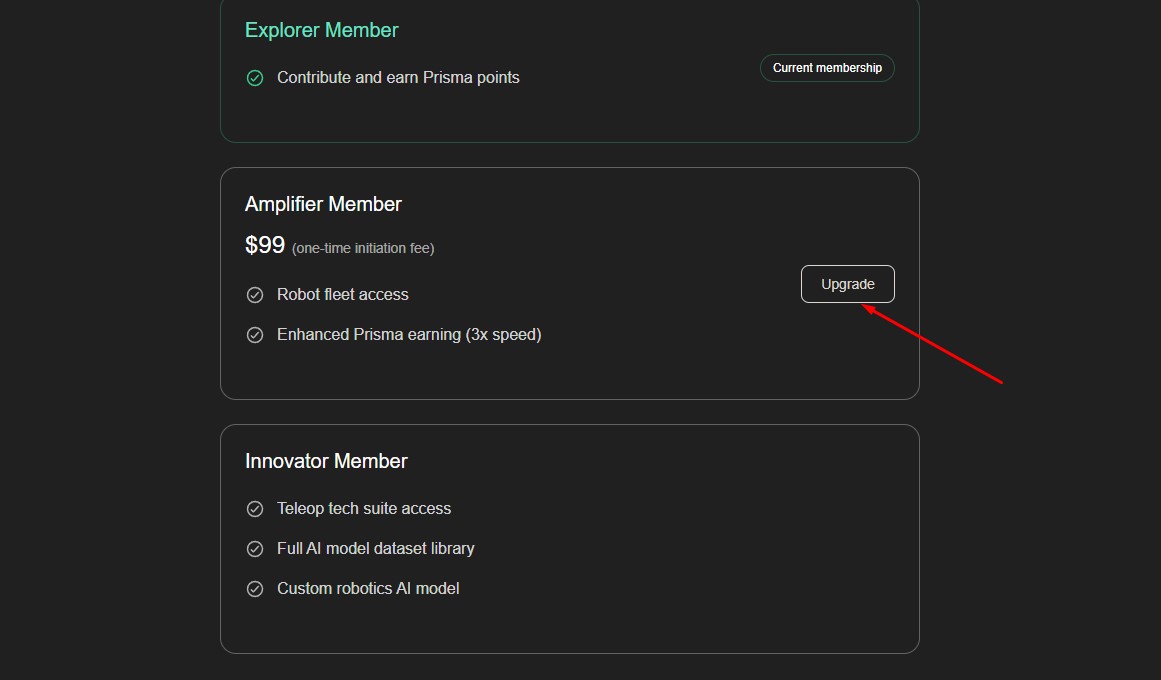Click checkmark icon beside Contribute and earn Prisma points
The image size is (1161, 680).
click(x=255, y=78)
